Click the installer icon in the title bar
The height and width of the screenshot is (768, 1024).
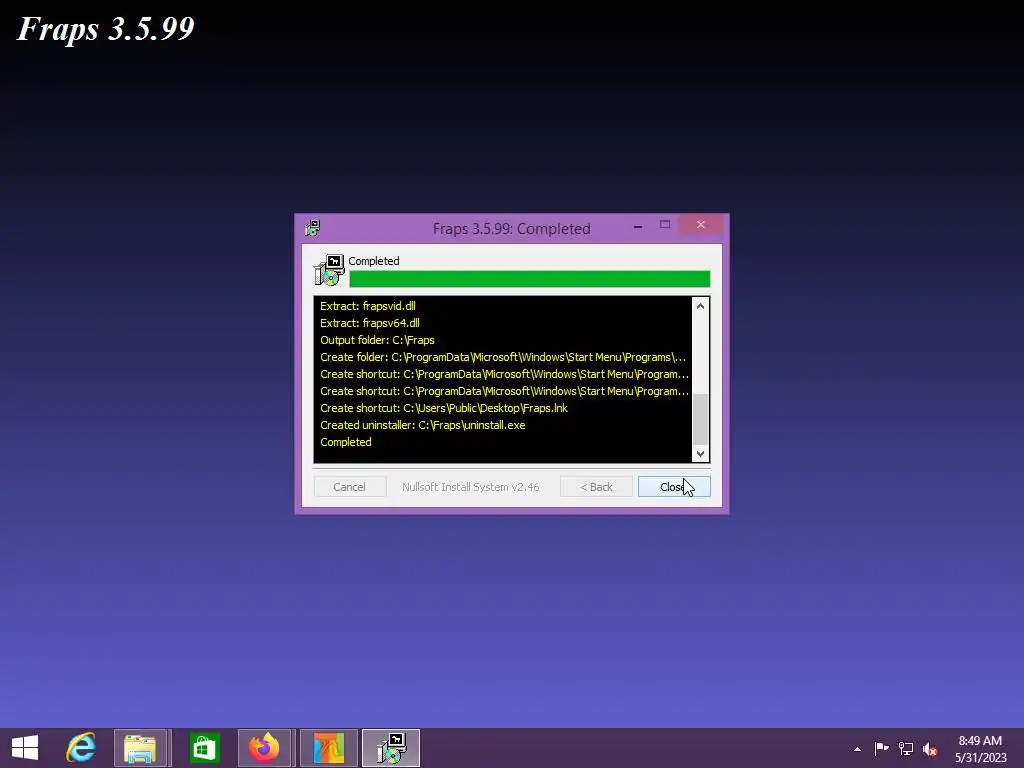[x=312, y=228]
